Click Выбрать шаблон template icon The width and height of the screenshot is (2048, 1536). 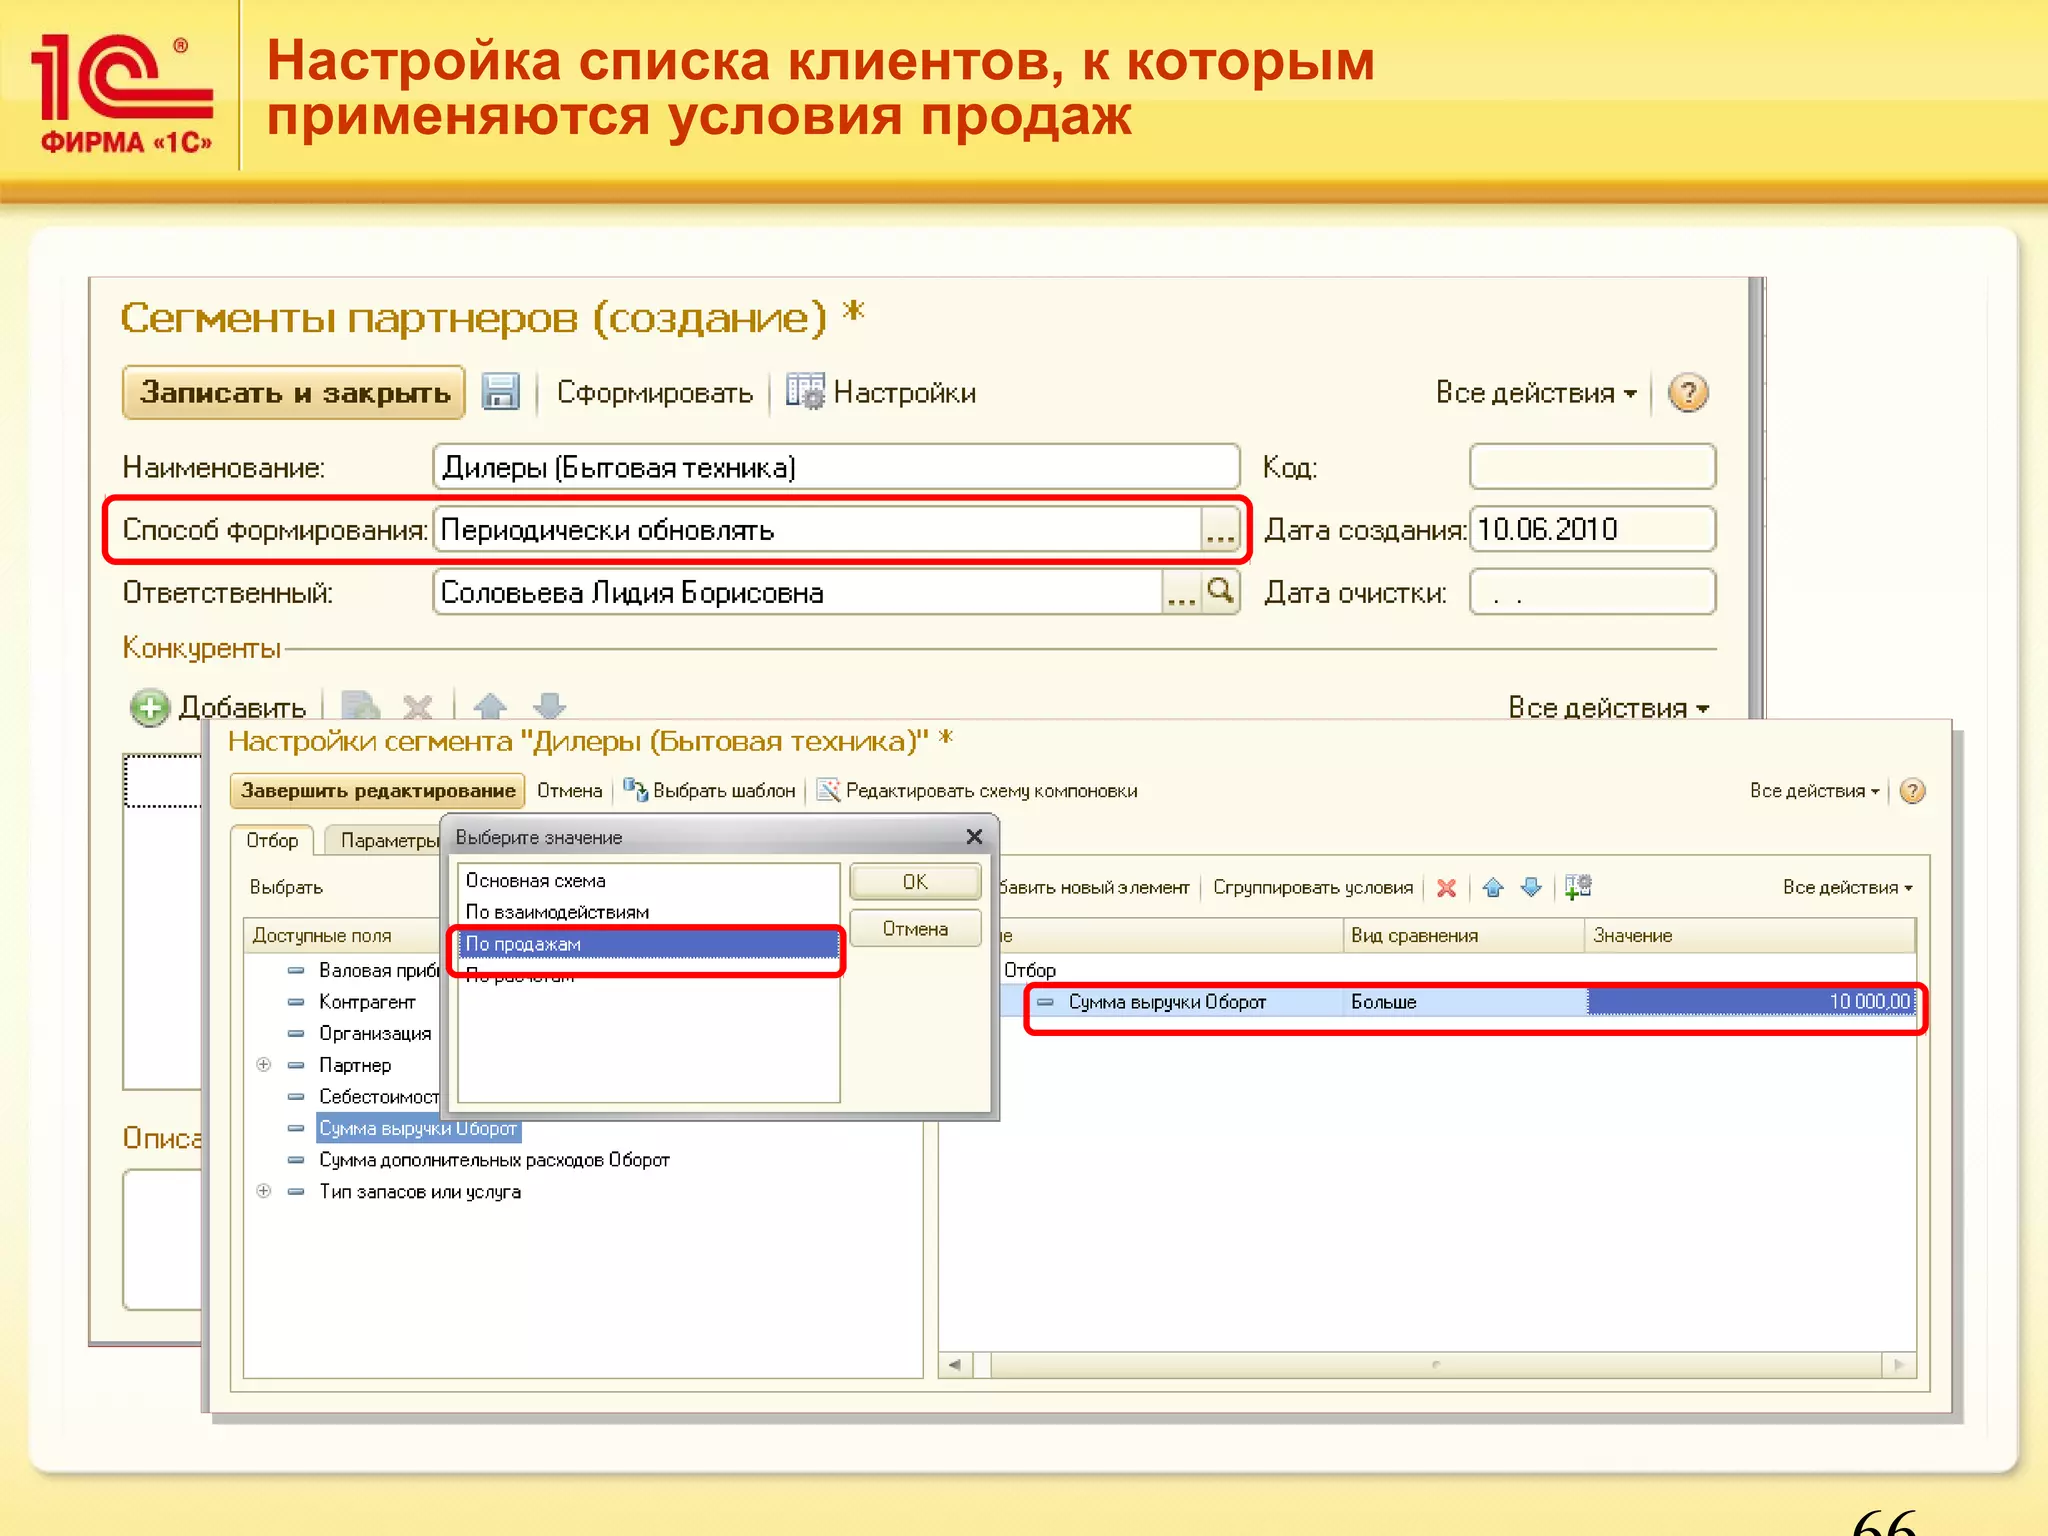click(x=635, y=791)
